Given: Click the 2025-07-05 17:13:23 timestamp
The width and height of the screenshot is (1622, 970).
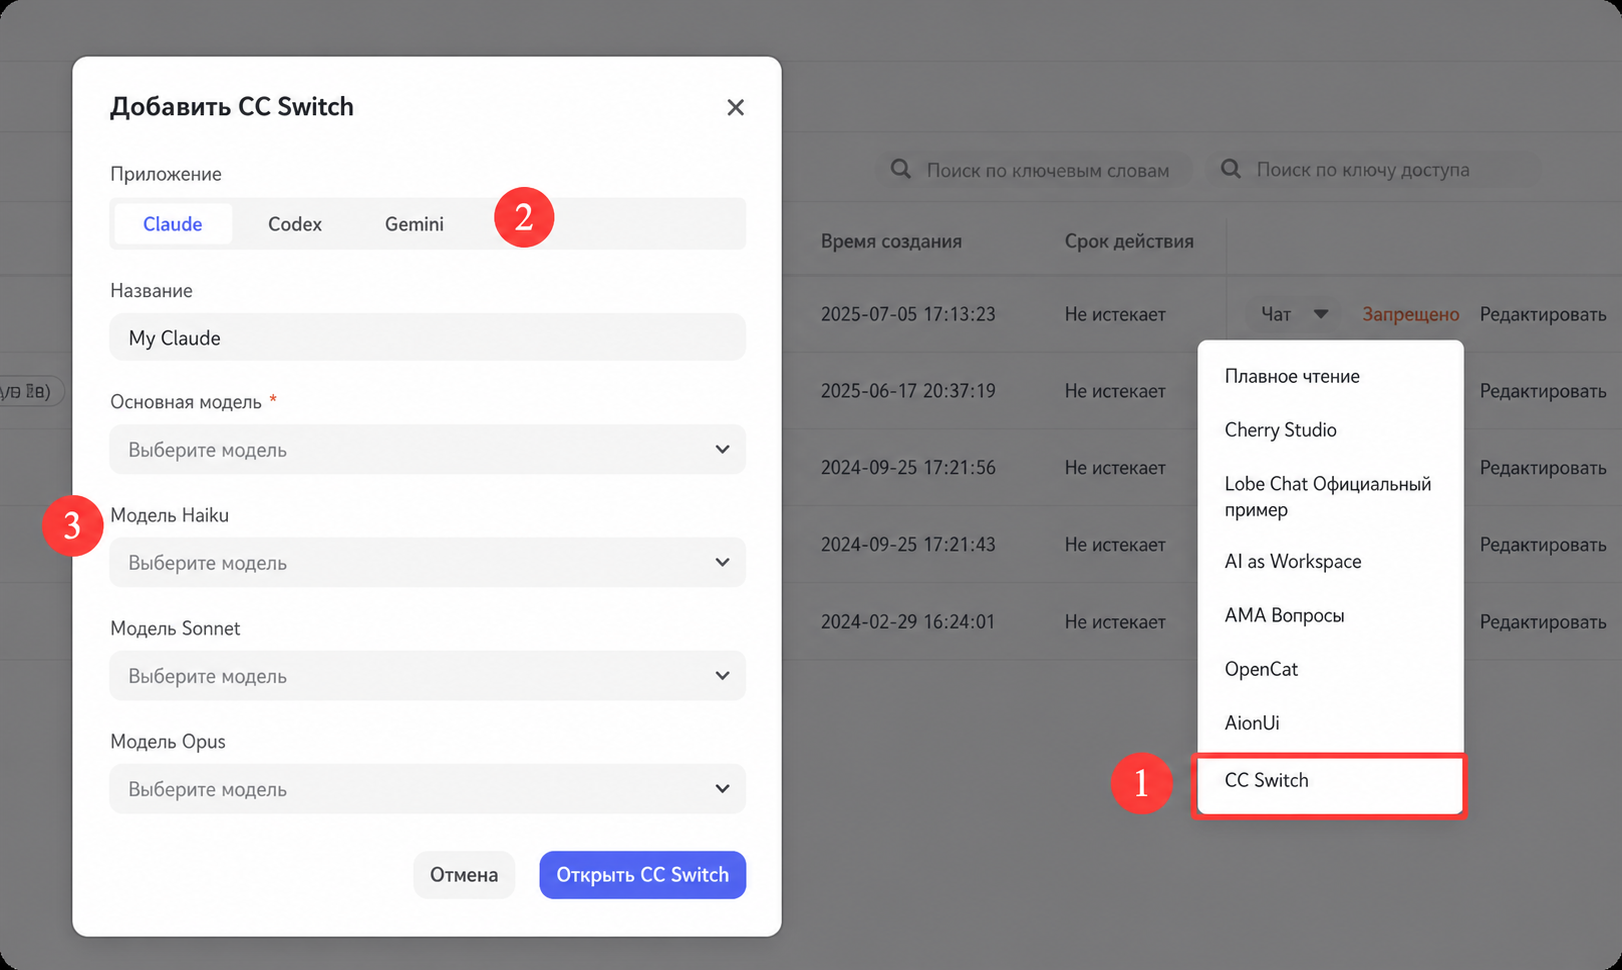Looking at the screenshot, I should click(x=908, y=314).
